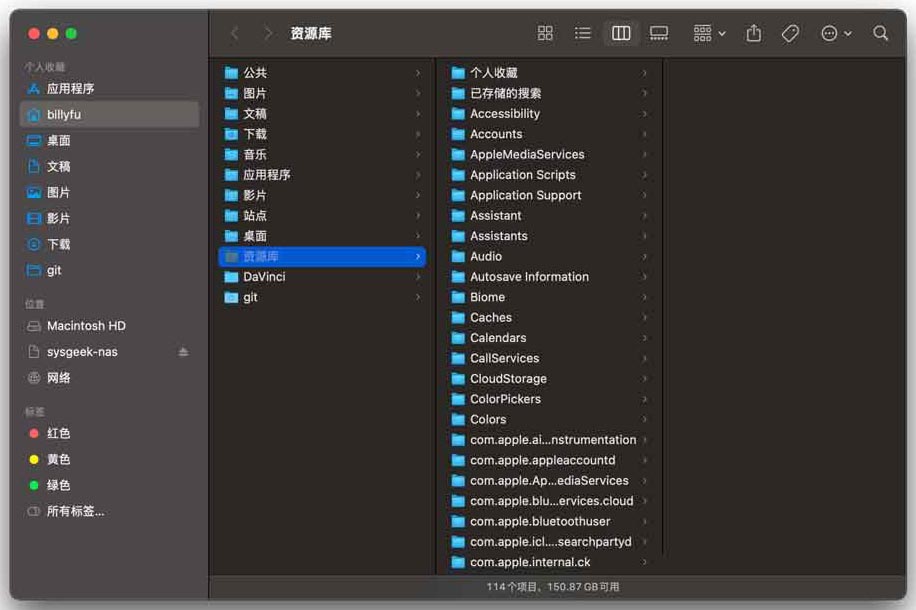Open the DaVinci folder
Image resolution: width=916 pixels, height=610 pixels.
[x=264, y=277]
